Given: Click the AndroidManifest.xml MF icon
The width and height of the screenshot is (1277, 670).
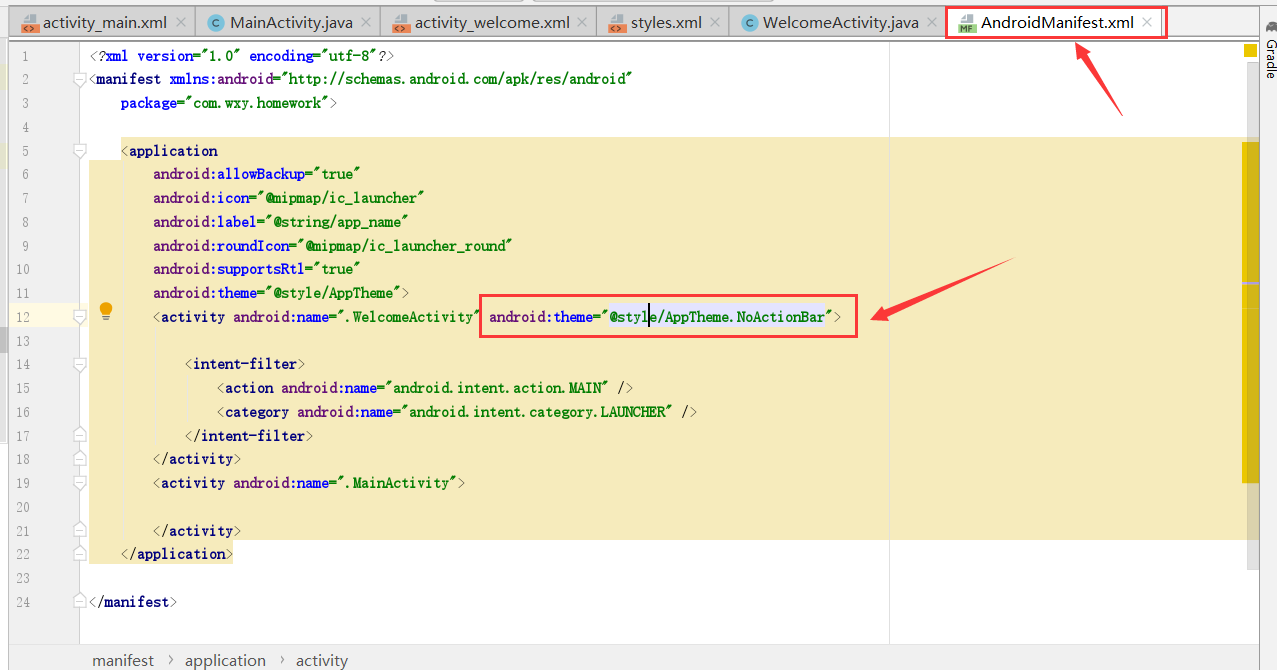Looking at the screenshot, I should pyautogui.click(x=967, y=23).
